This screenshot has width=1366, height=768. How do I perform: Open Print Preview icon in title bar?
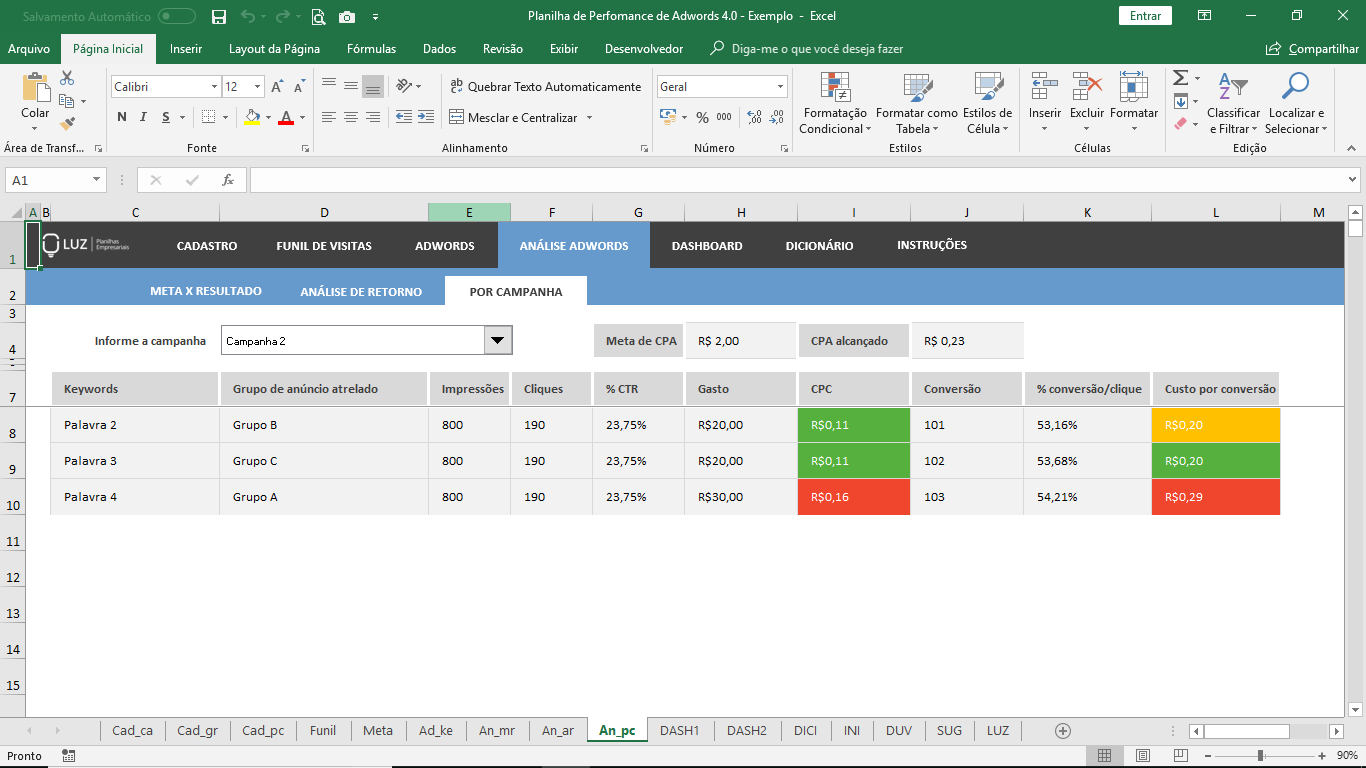click(x=318, y=16)
